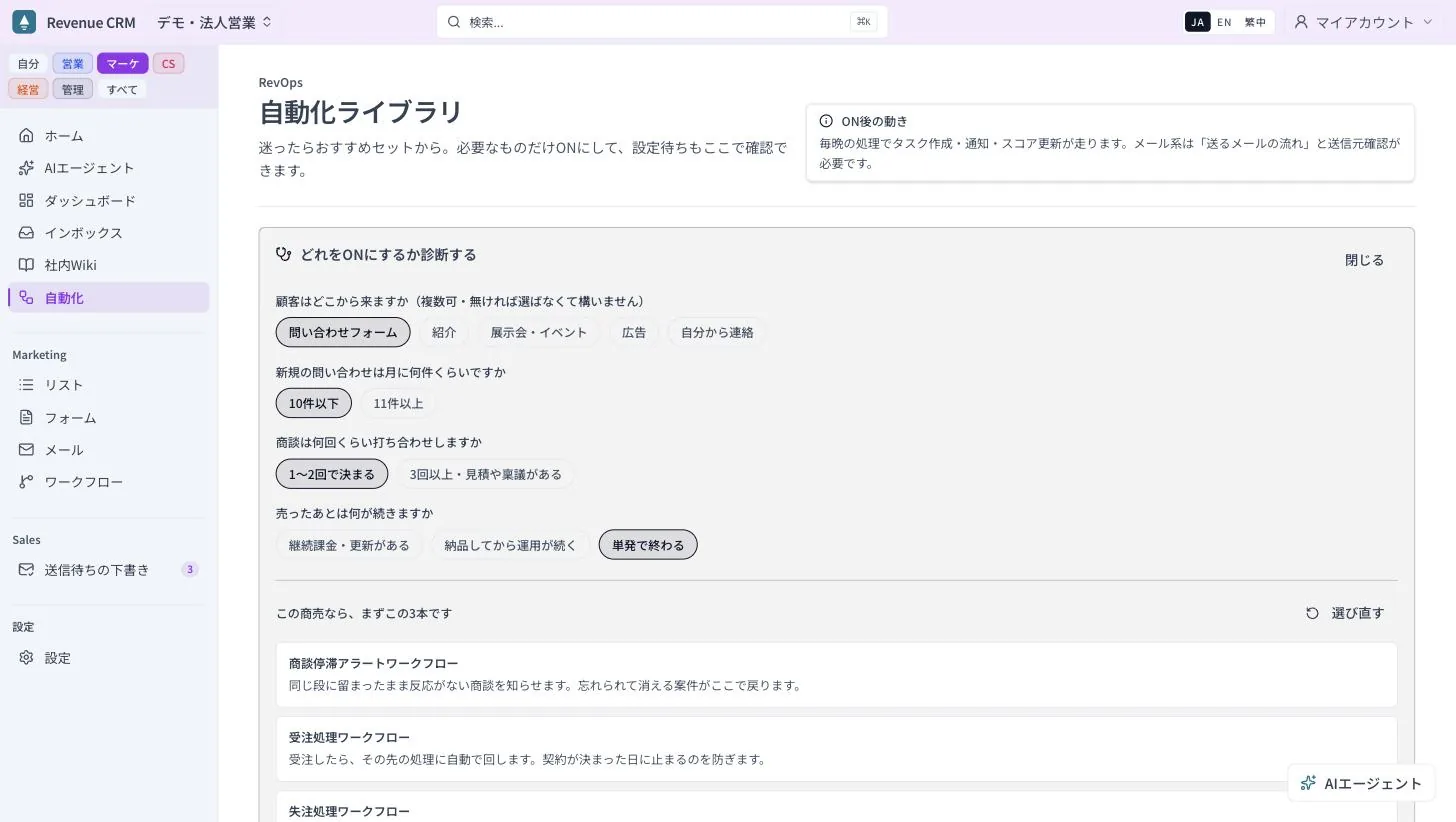
Task: Choose 3回以上・見積や稟議がある option
Action: coord(486,474)
